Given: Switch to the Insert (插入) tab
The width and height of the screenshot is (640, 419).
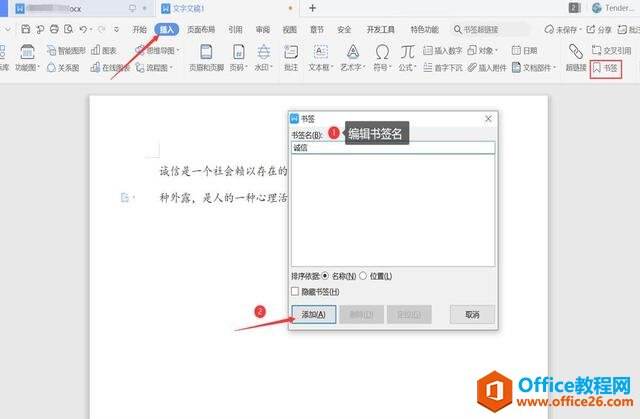Looking at the screenshot, I should (x=167, y=29).
